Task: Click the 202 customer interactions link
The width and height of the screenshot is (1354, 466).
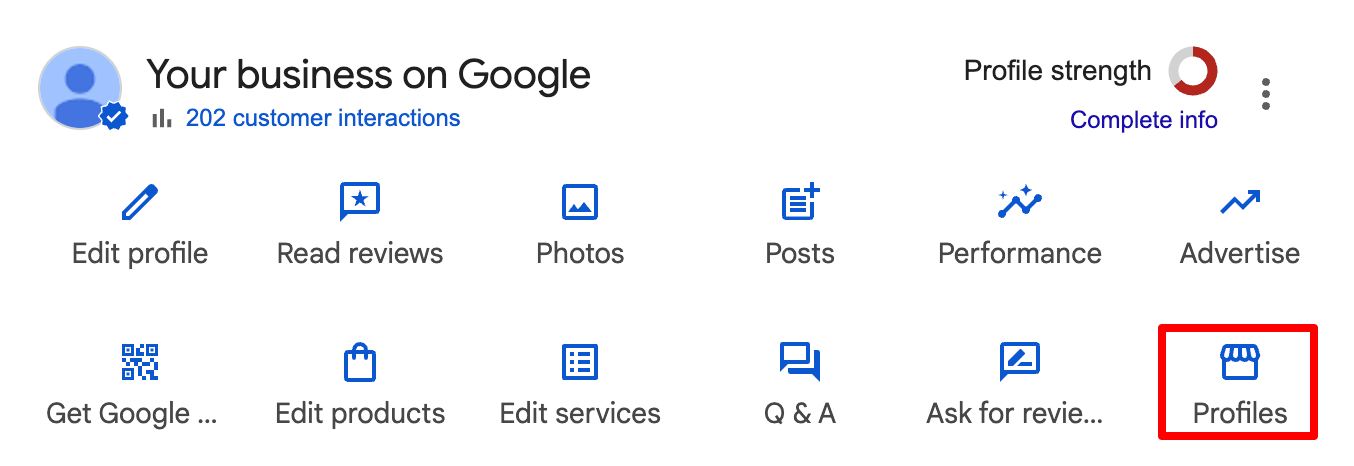Action: tap(322, 118)
